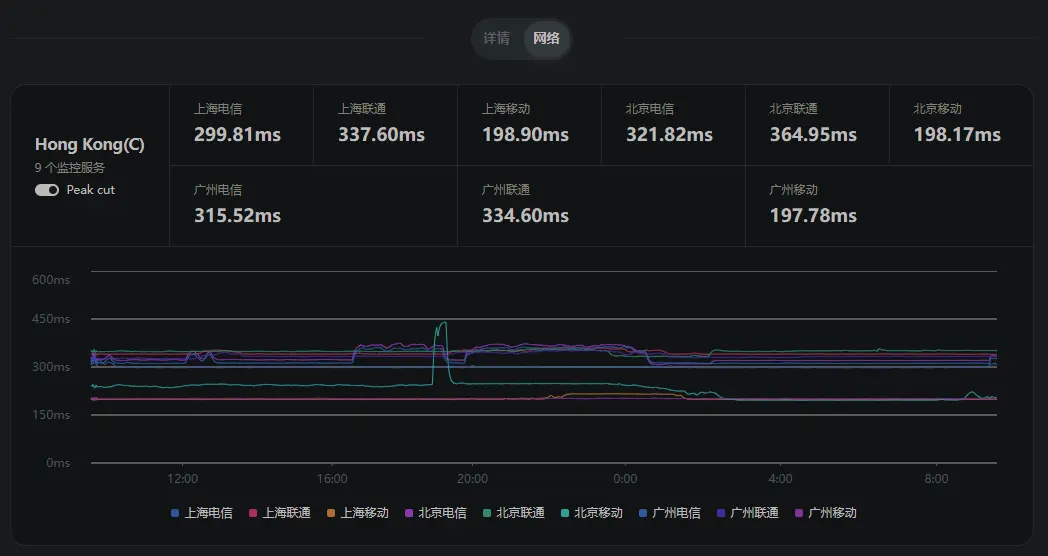Select the 广州联通 latency card

coord(601,206)
